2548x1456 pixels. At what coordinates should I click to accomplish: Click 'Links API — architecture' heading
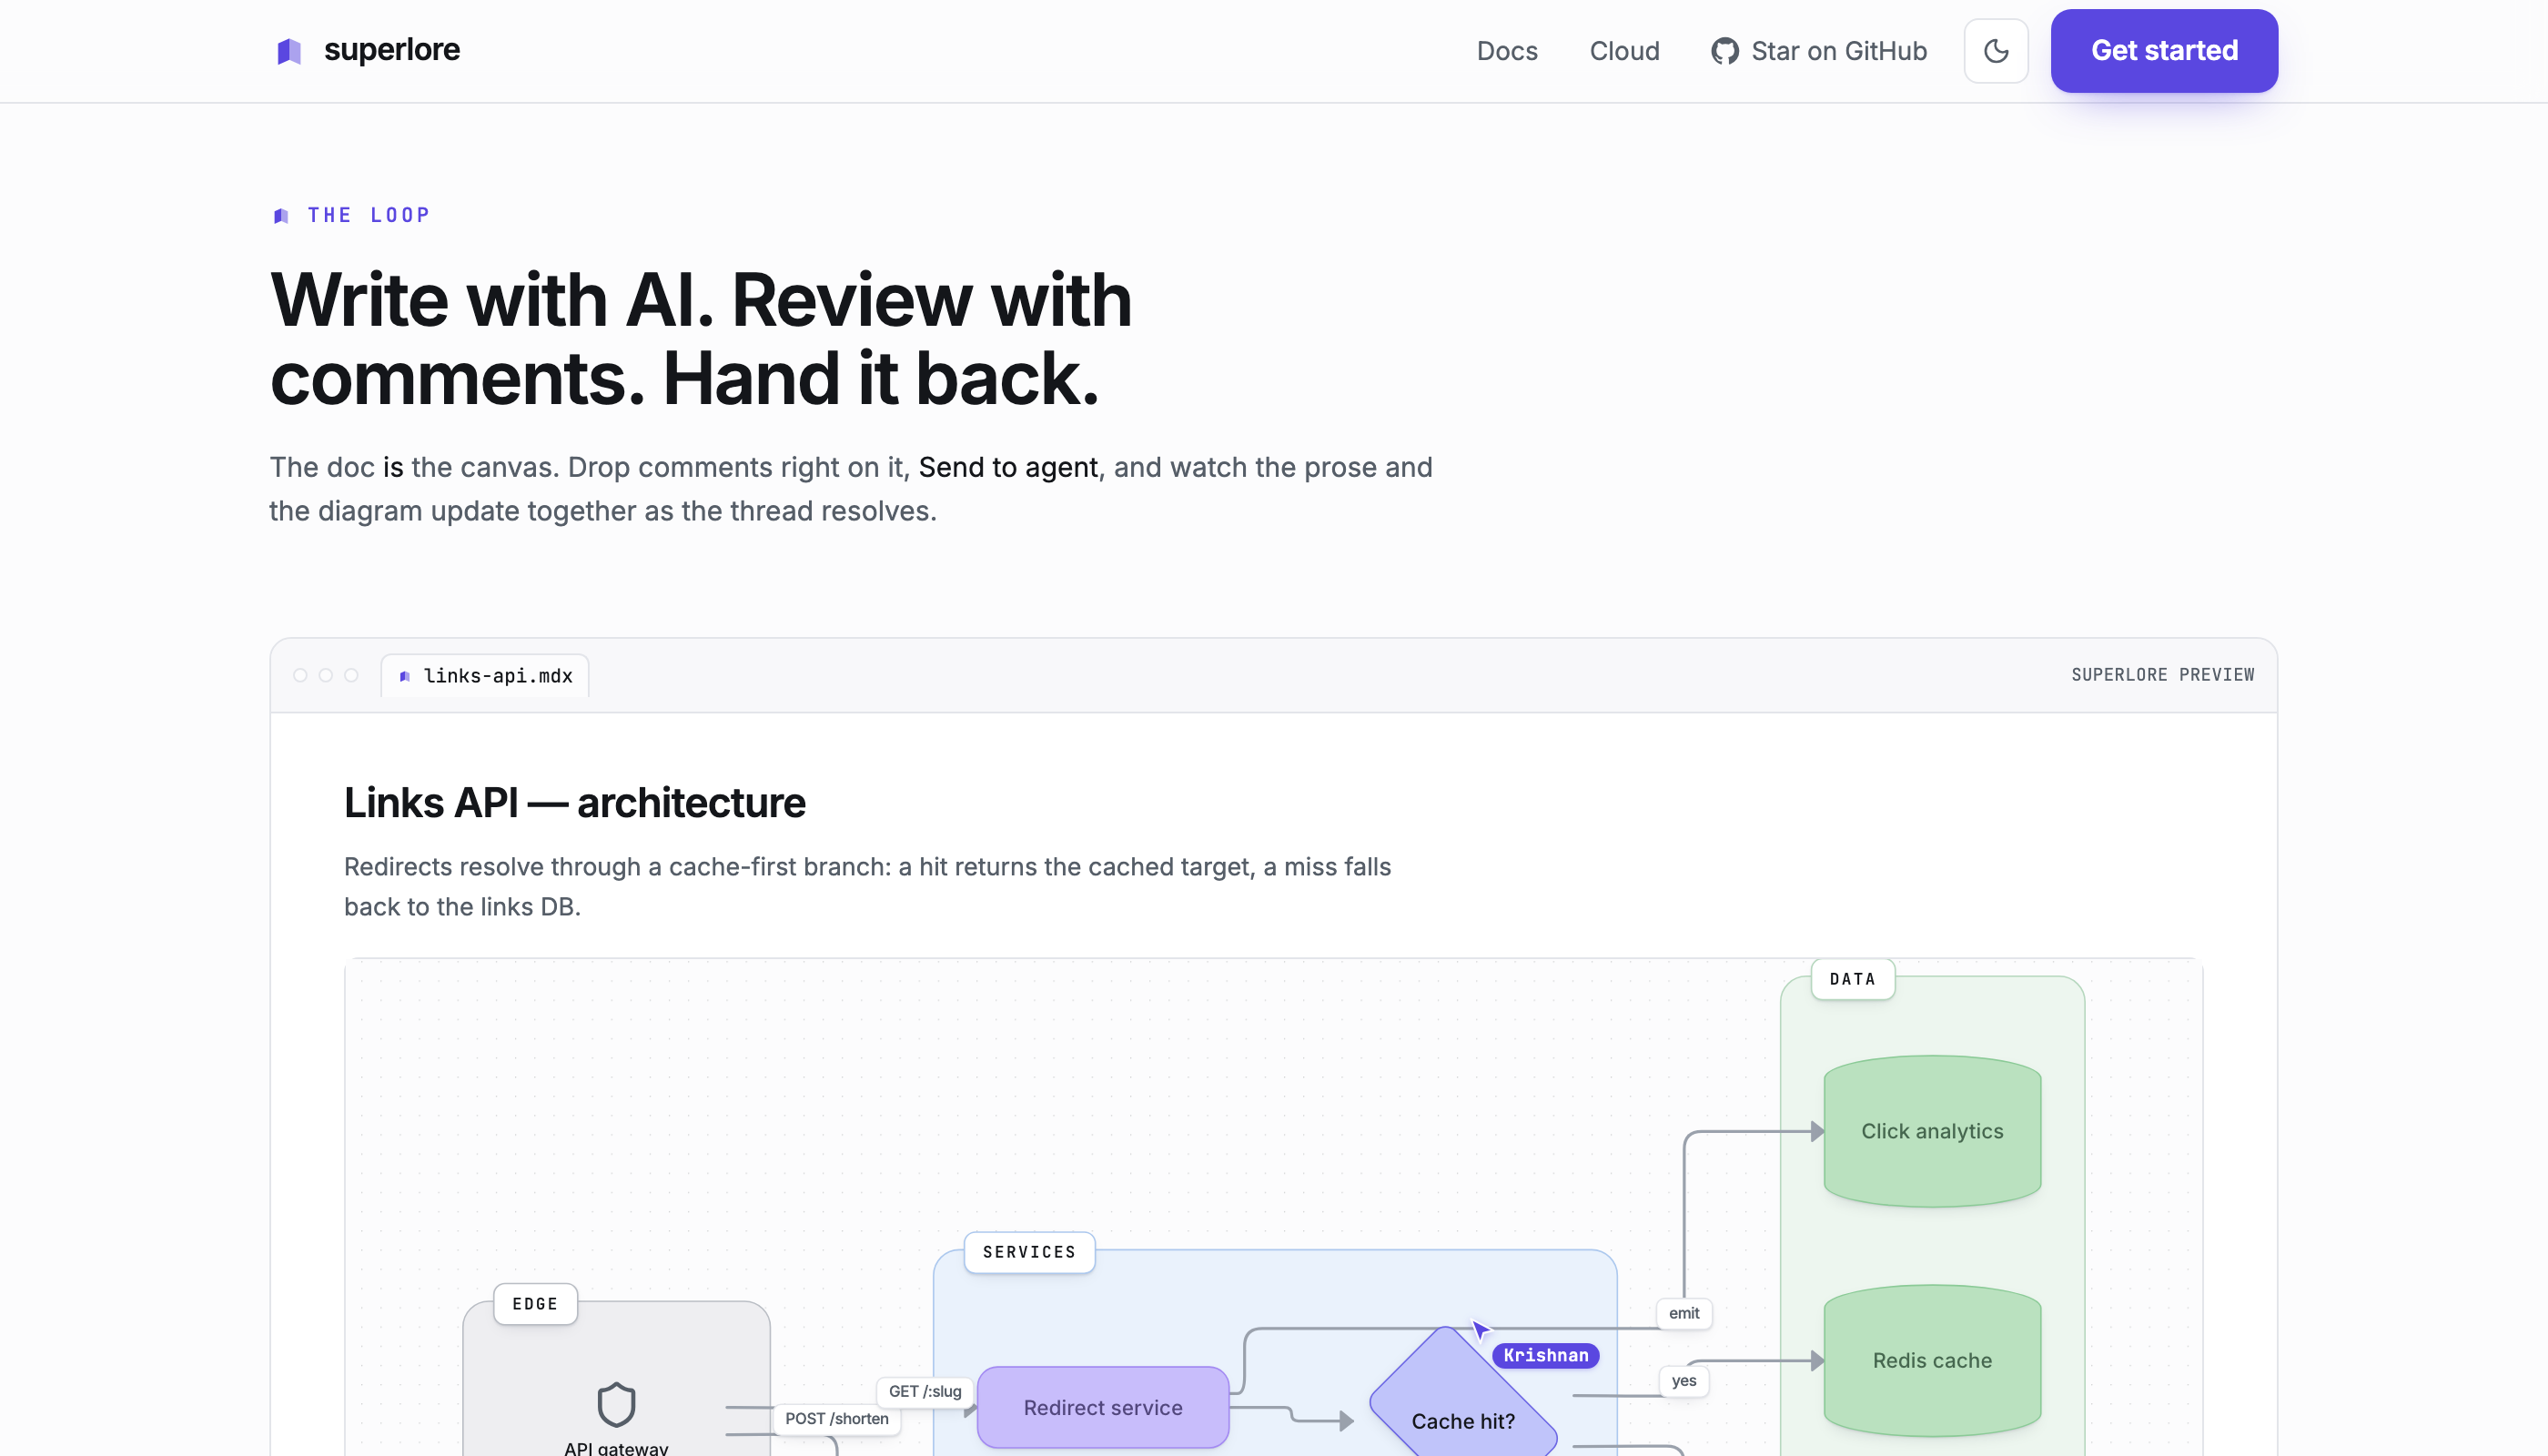pyautogui.click(x=575, y=803)
